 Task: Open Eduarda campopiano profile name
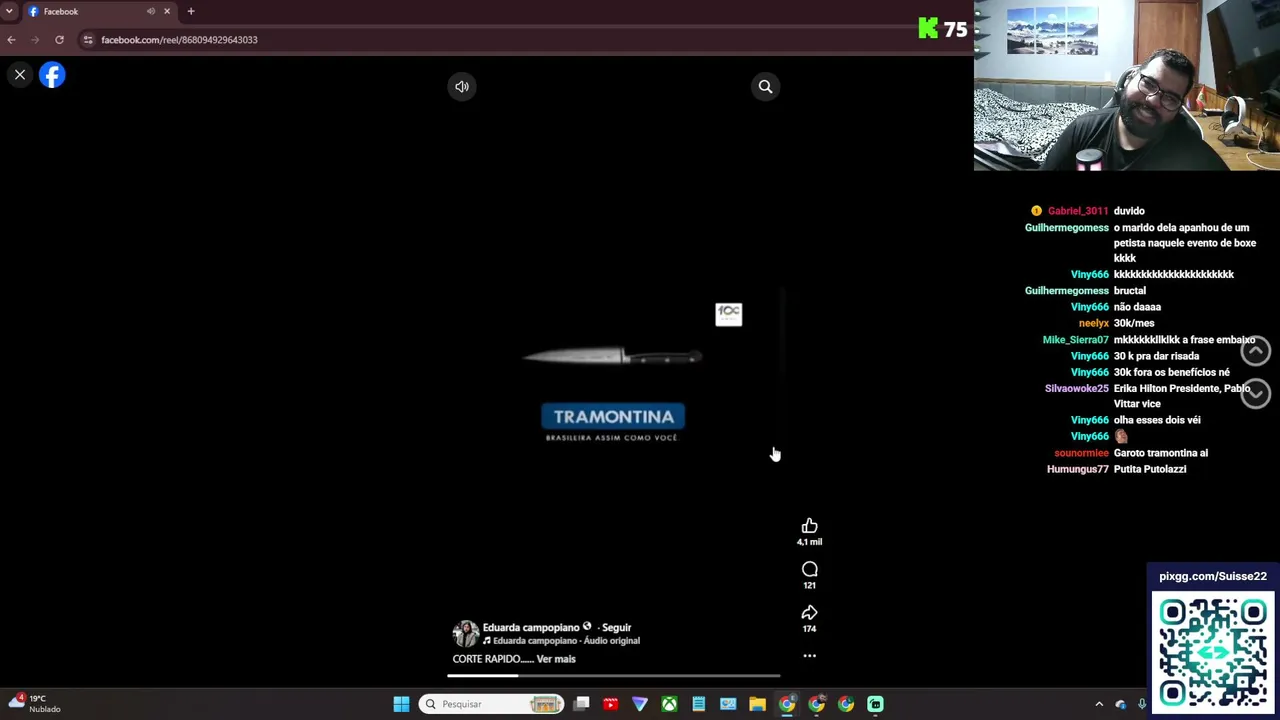tap(531, 628)
